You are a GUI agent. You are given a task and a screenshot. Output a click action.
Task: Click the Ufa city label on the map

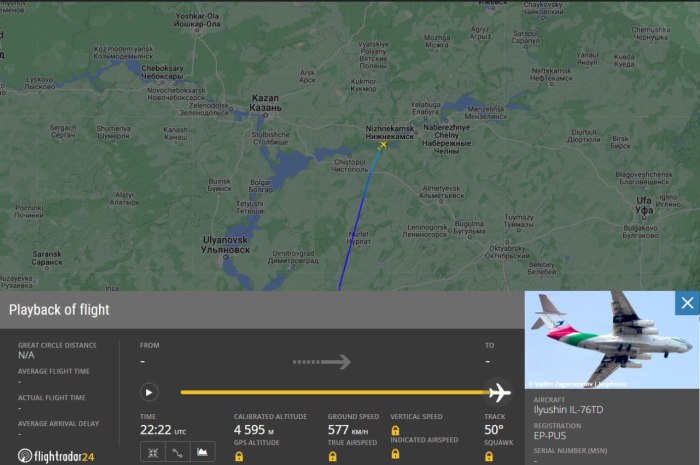[644, 205]
